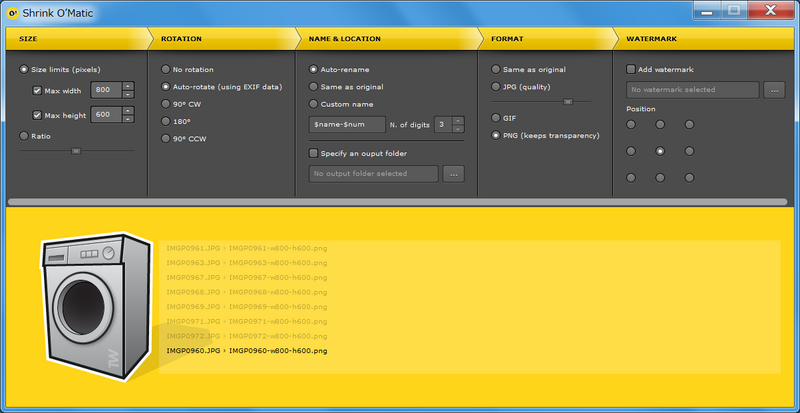
Task: Click log entry IMGP0971.JPG conversion line
Action: point(247,322)
